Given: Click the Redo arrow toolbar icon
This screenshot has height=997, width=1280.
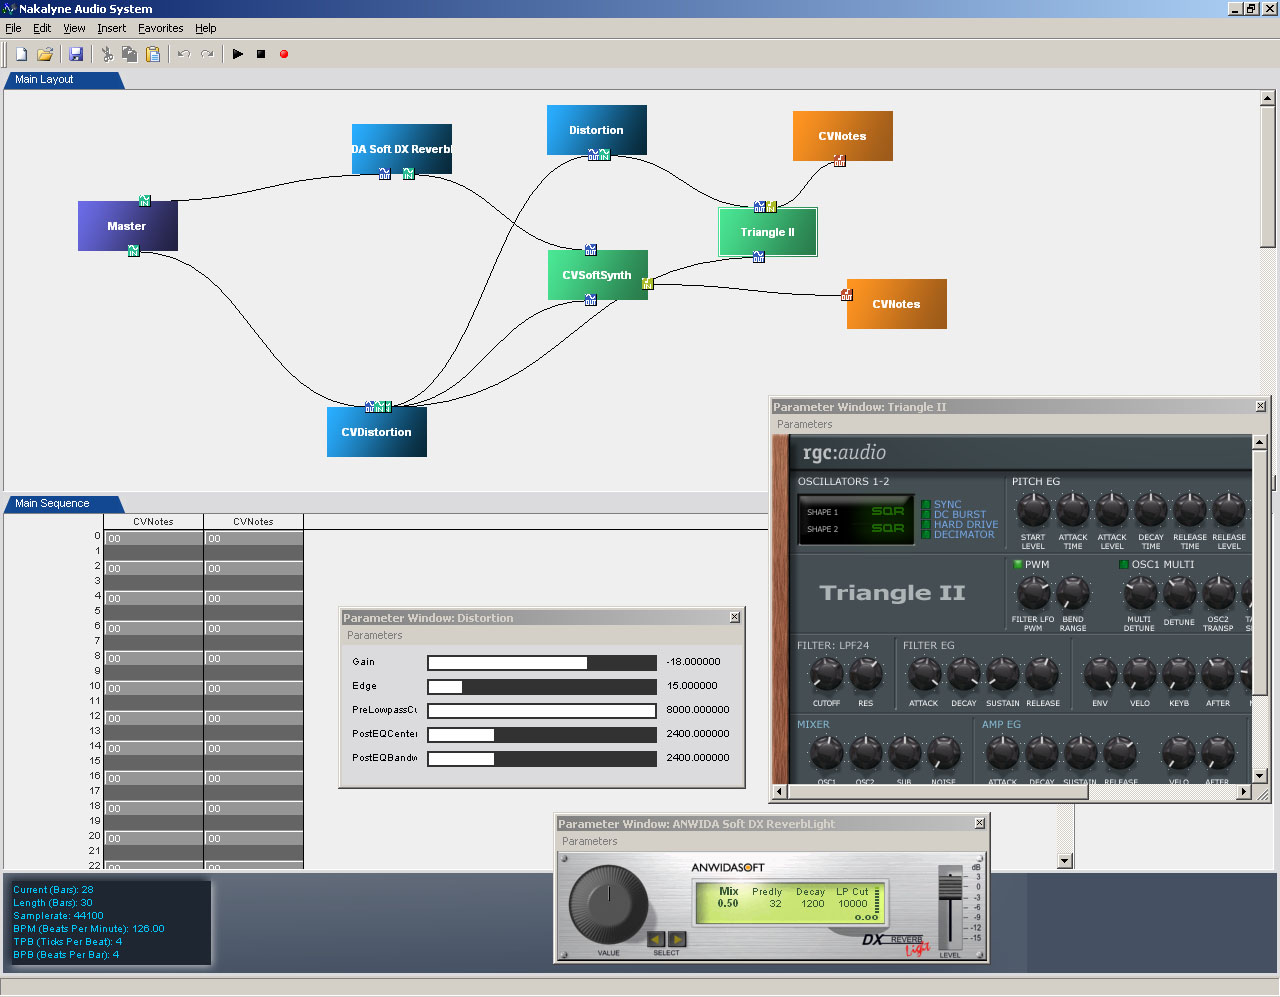Looking at the screenshot, I should (x=207, y=54).
